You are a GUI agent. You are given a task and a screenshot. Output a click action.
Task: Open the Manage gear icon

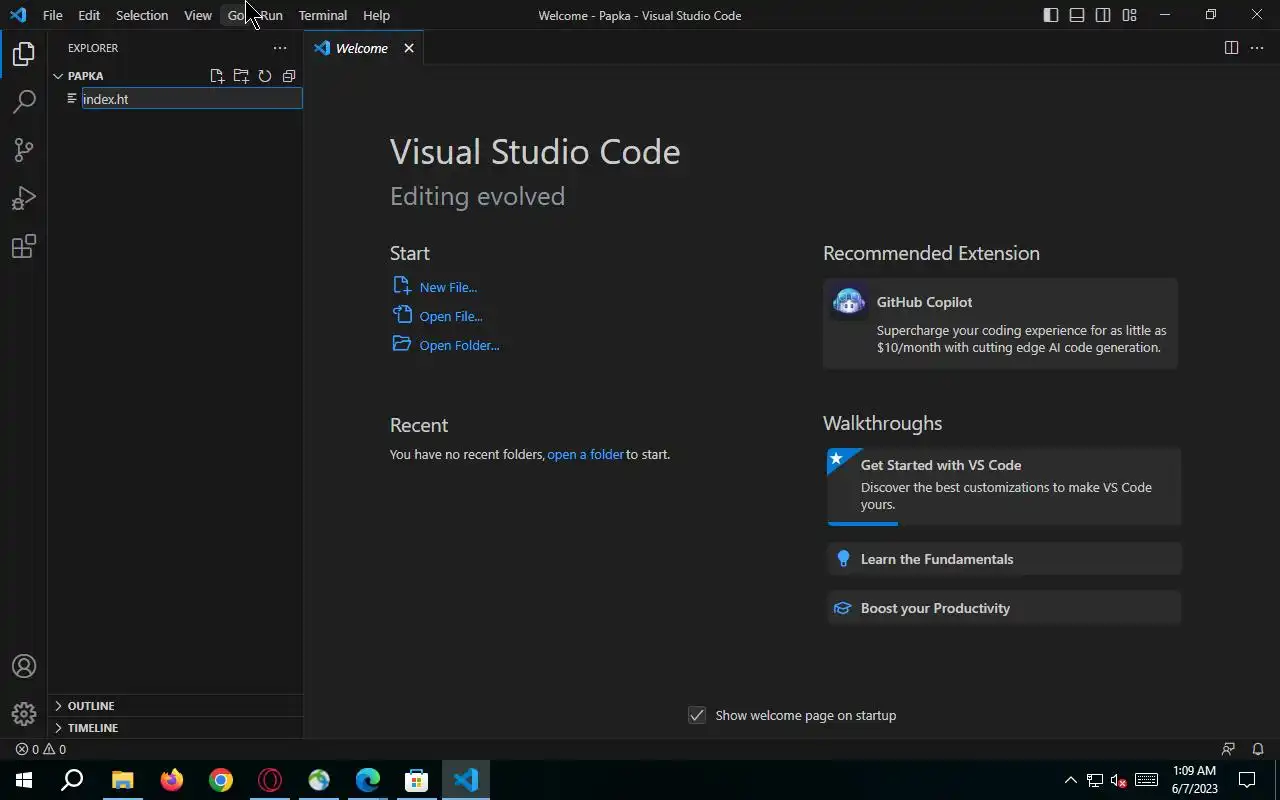pyautogui.click(x=24, y=714)
